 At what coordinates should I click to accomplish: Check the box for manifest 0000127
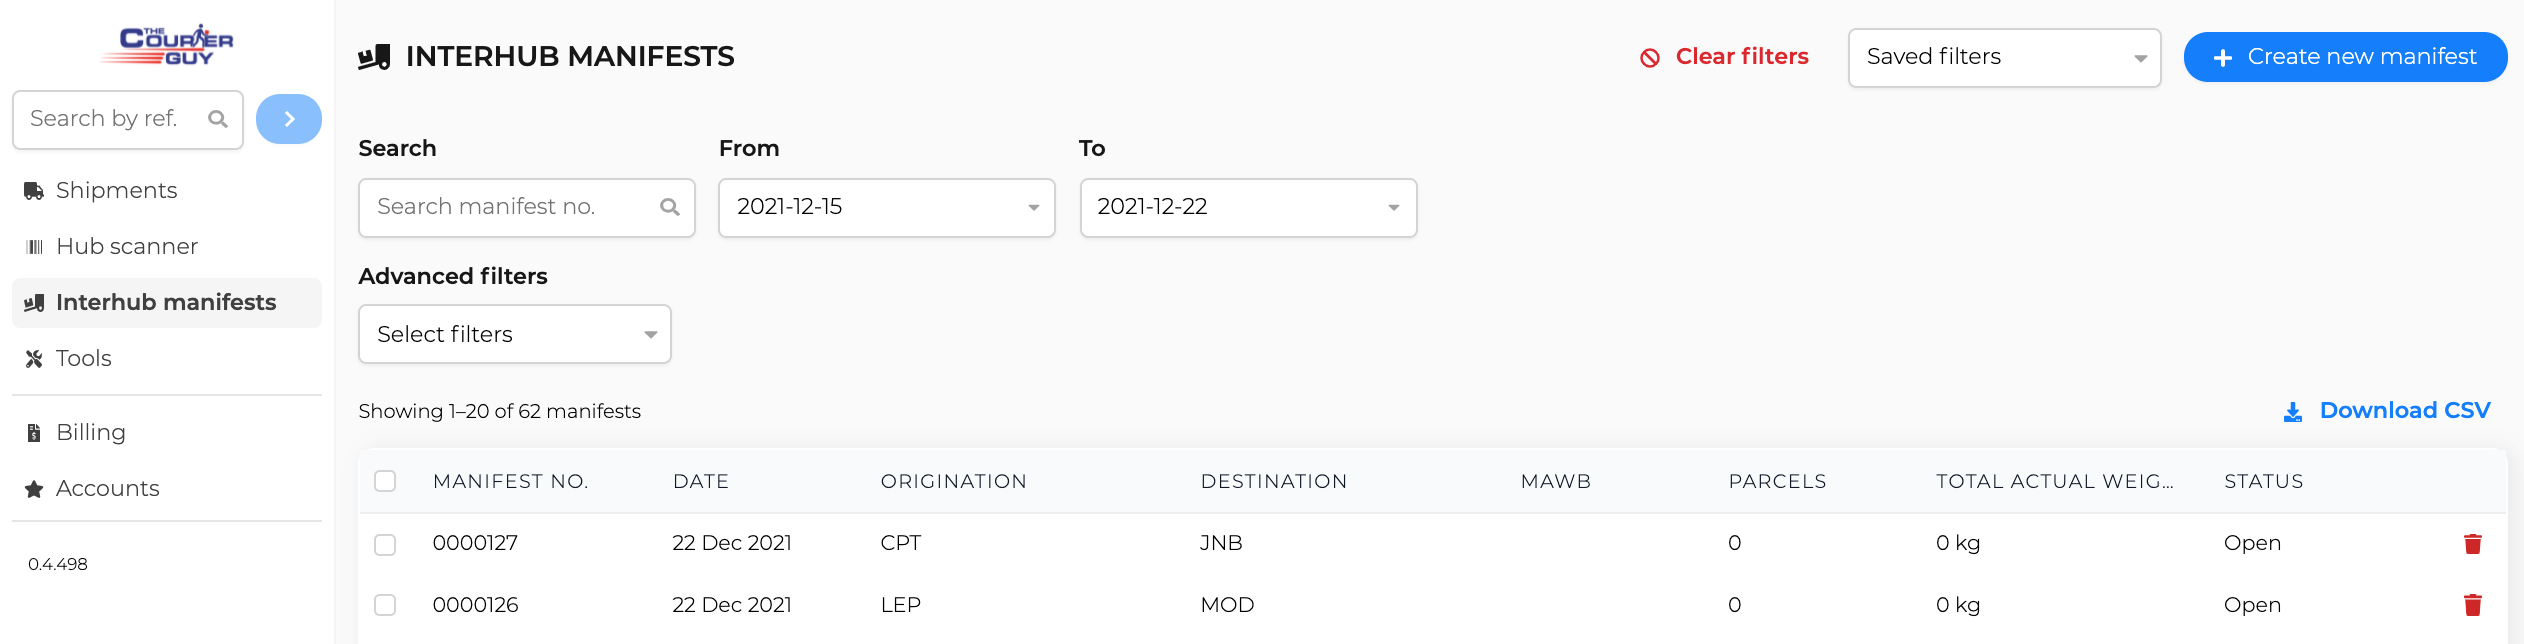click(x=385, y=544)
